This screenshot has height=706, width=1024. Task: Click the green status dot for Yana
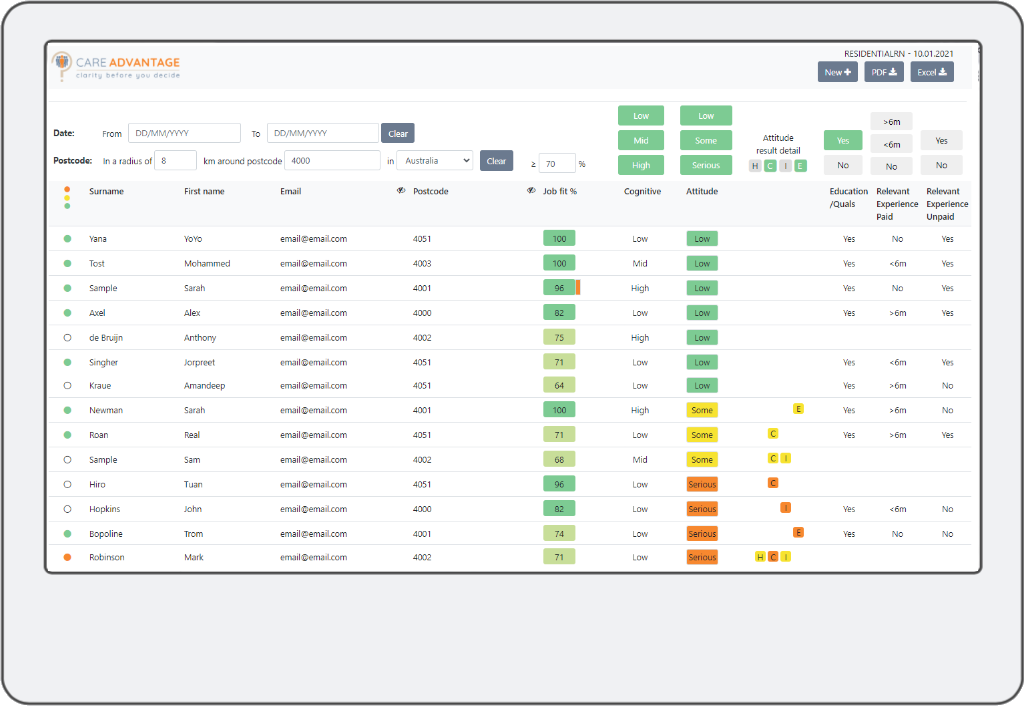tap(67, 239)
